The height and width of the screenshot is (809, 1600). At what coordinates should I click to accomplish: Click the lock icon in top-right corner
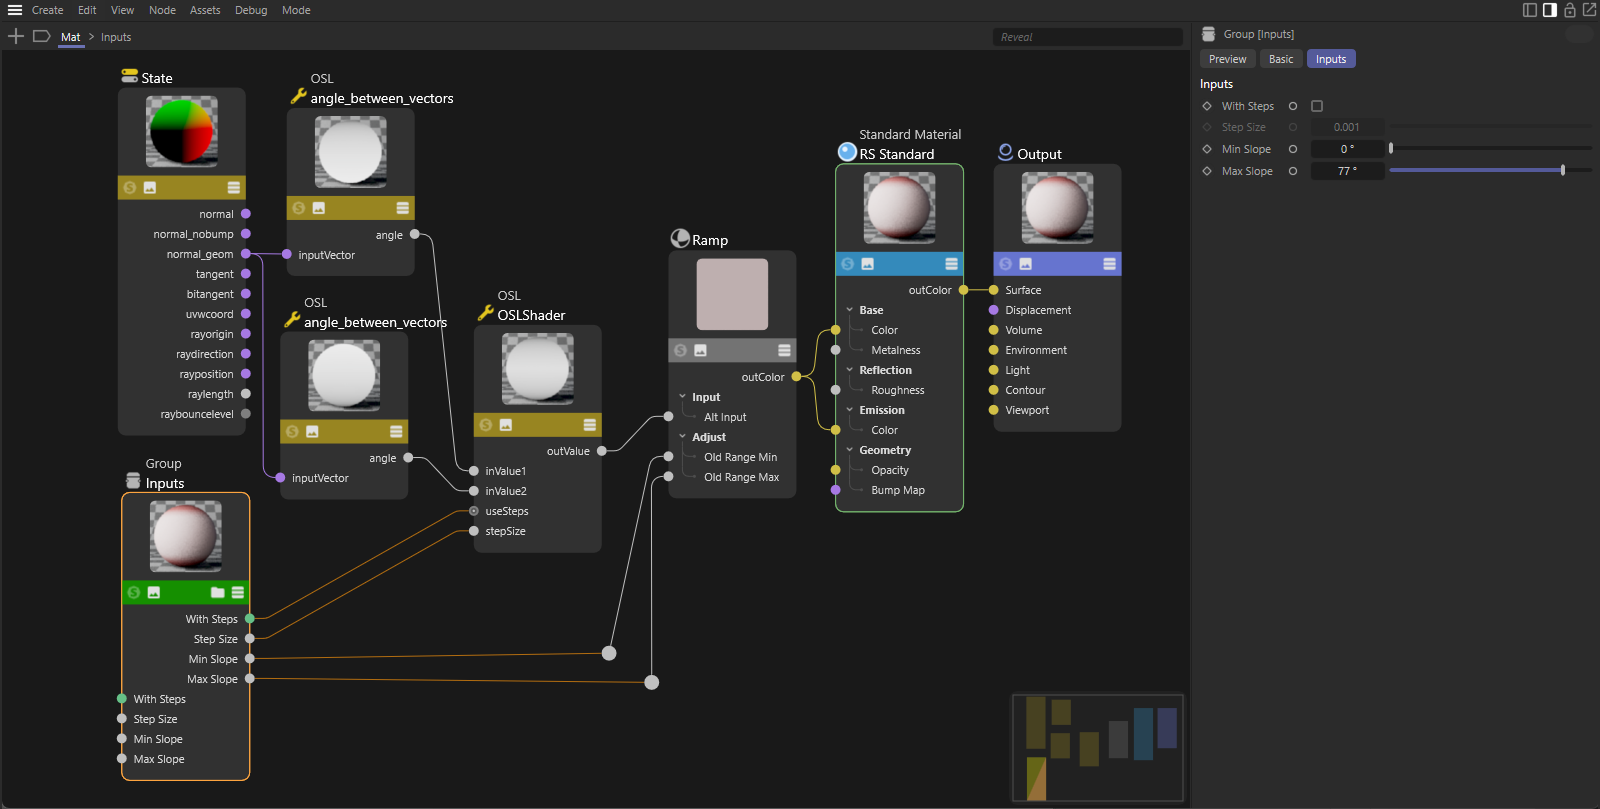pos(1570,10)
